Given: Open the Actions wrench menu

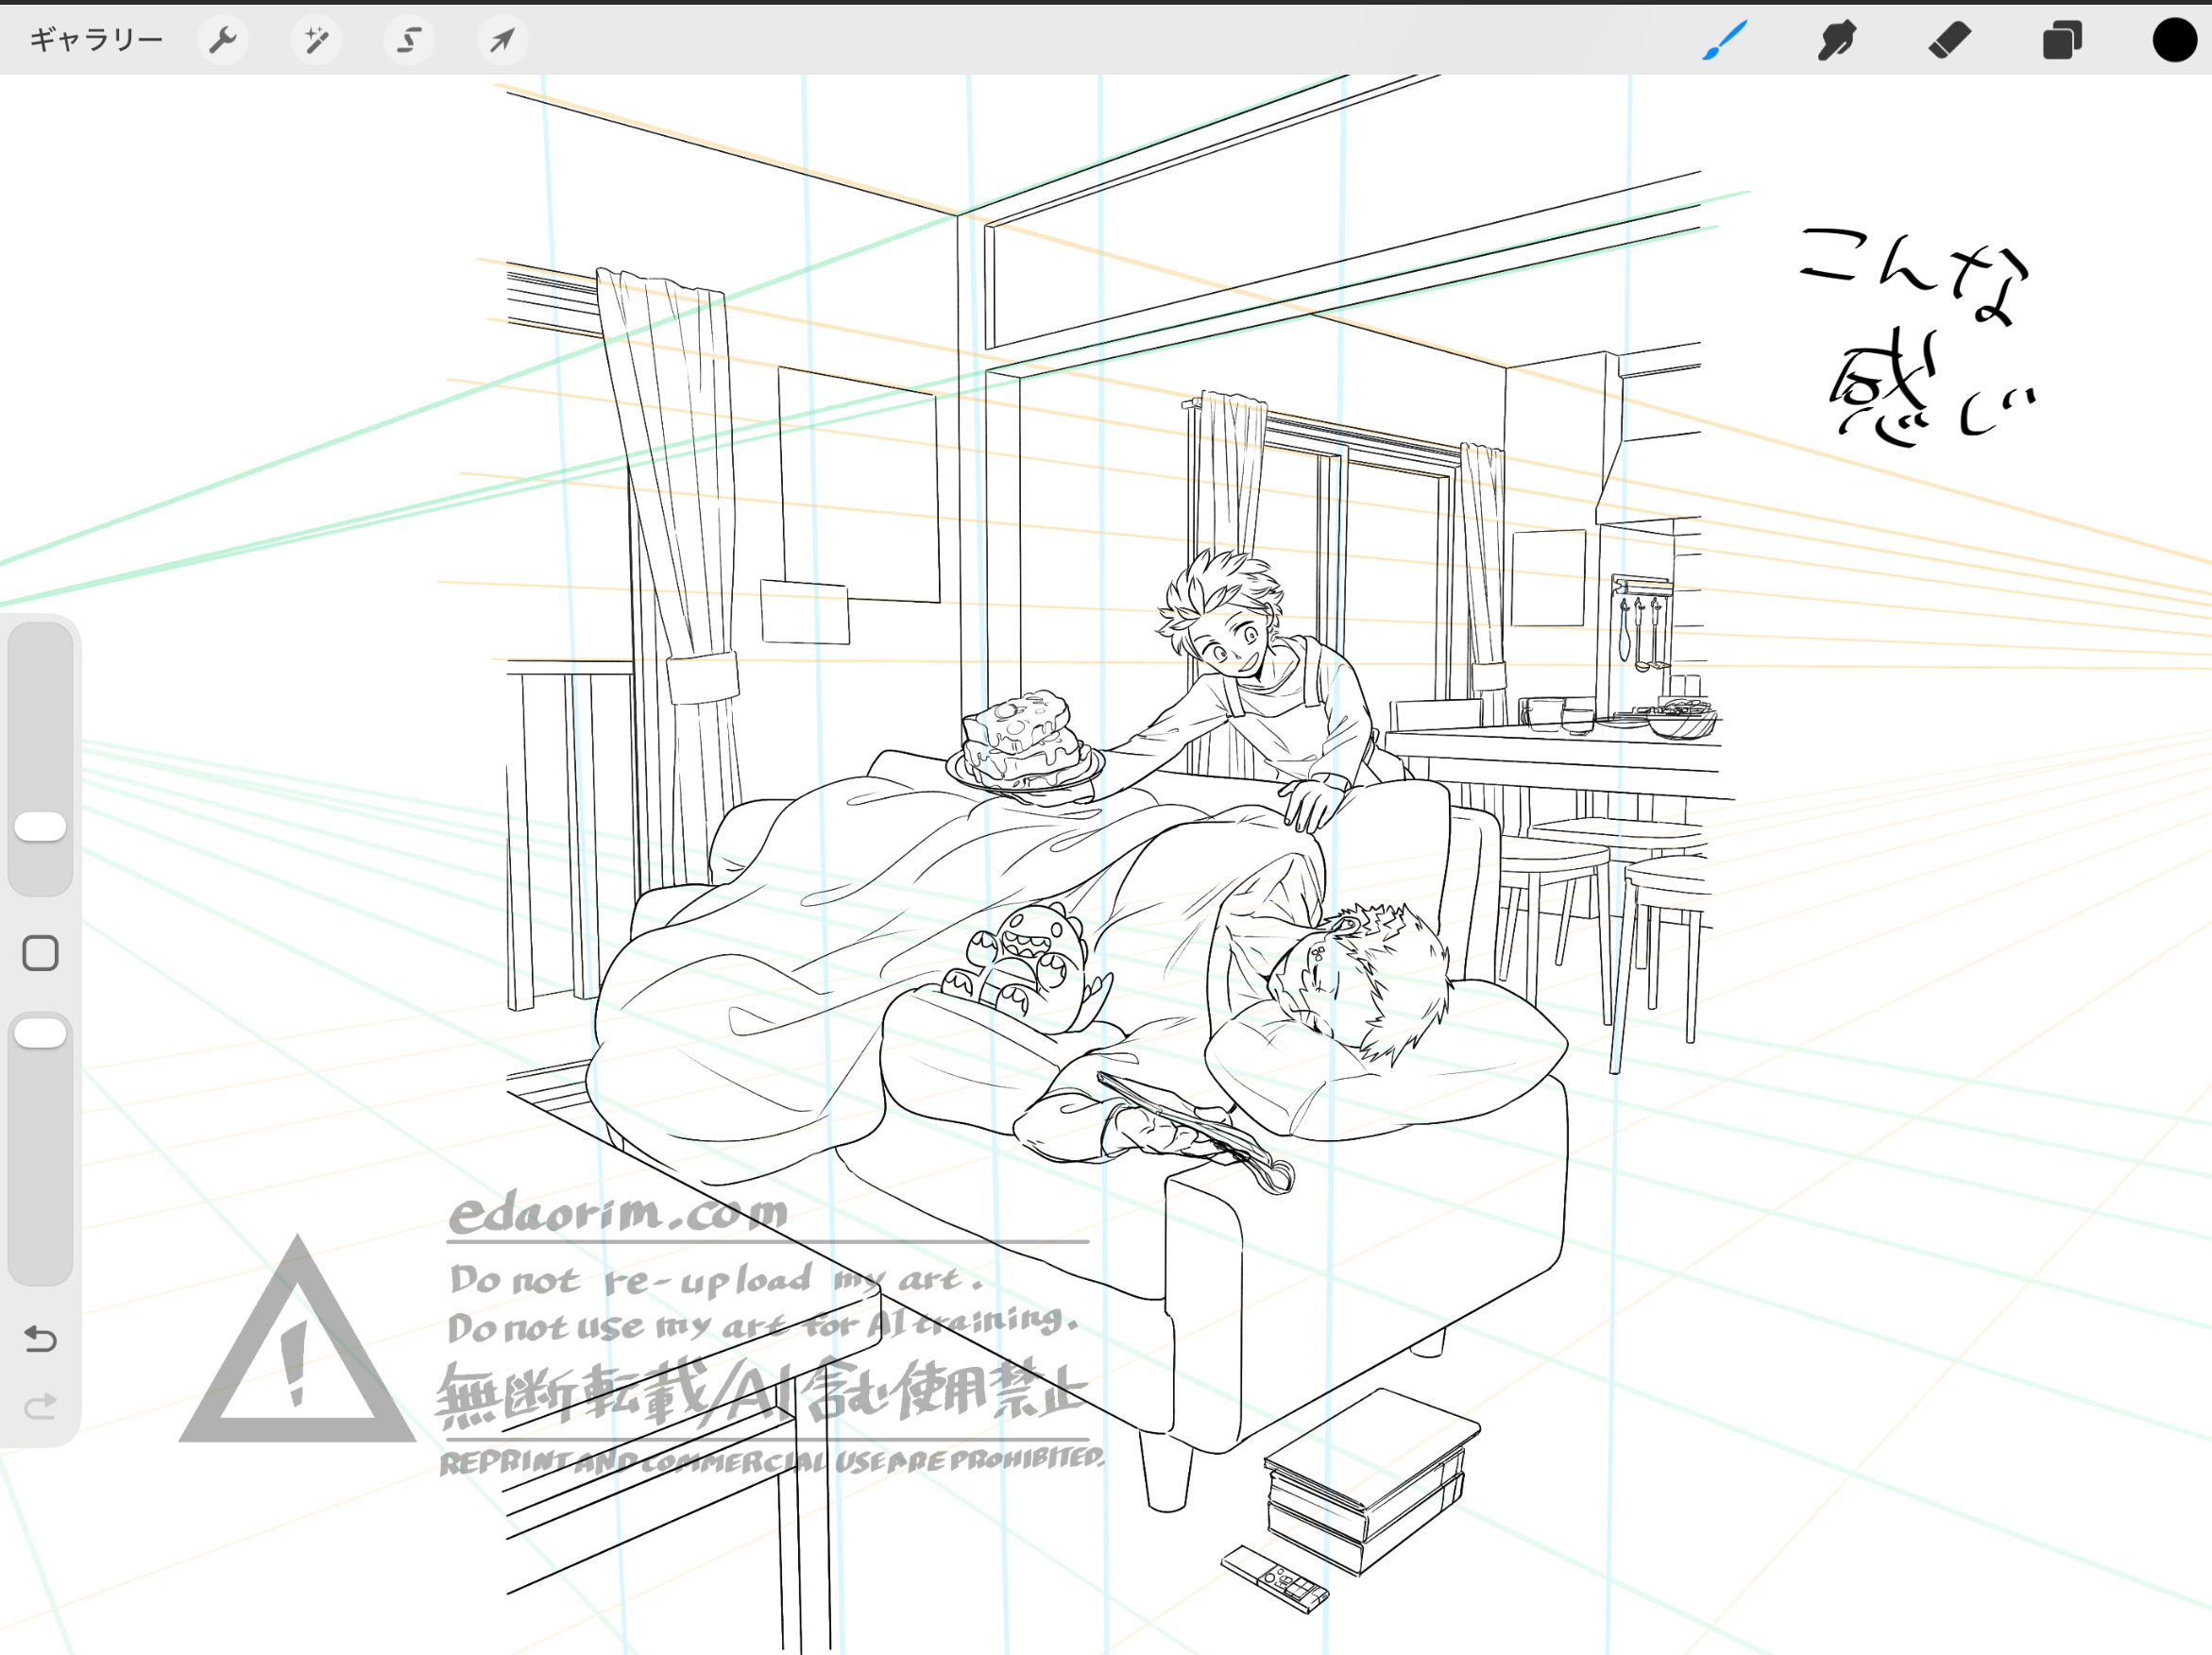Looking at the screenshot, I should pyautogui.click(x=222, y=40).
